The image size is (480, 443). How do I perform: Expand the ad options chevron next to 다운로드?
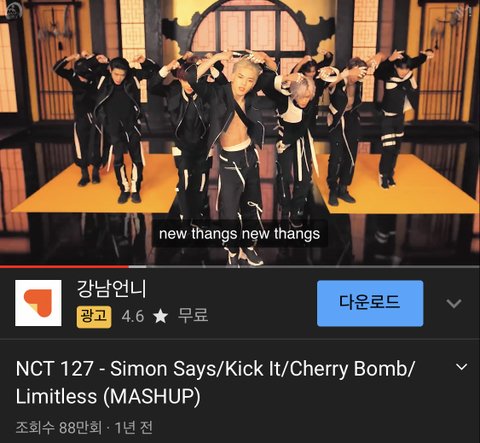tap(454, 303)
